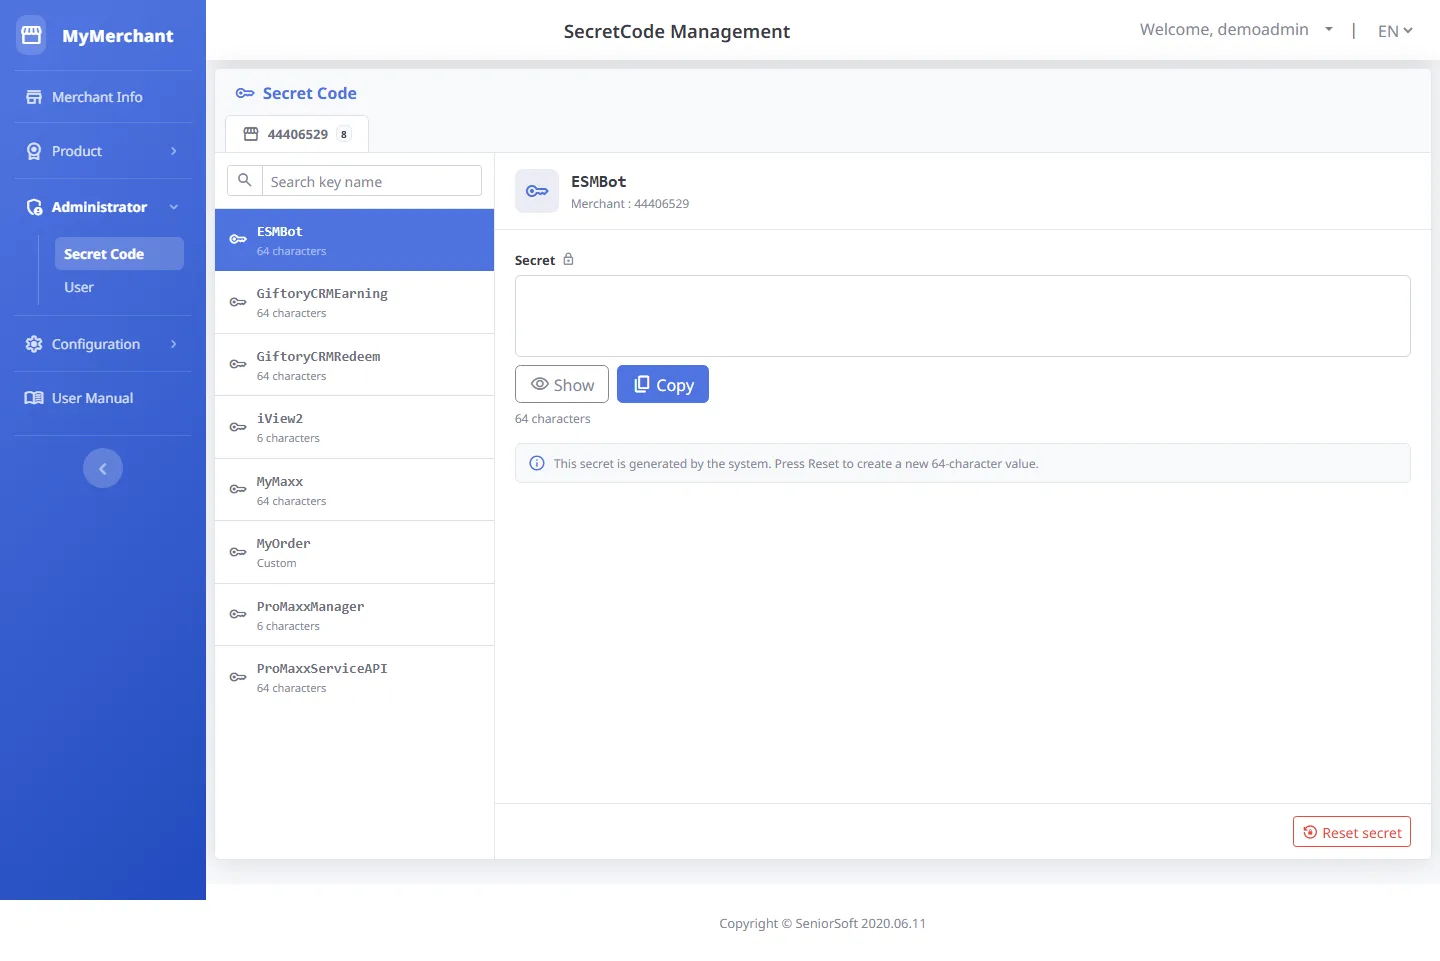Expand the Configuration menu chevron
The image size is (1440, 961).
tap(173, 344)
